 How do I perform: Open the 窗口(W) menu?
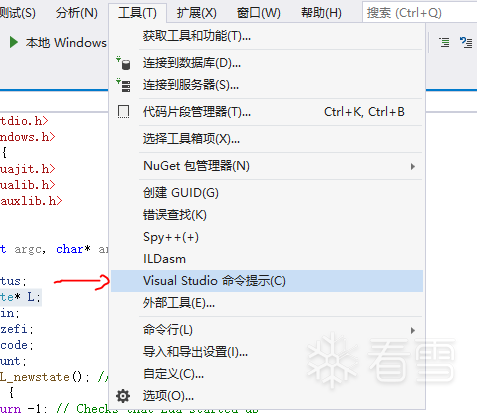(x=259, y=13)
